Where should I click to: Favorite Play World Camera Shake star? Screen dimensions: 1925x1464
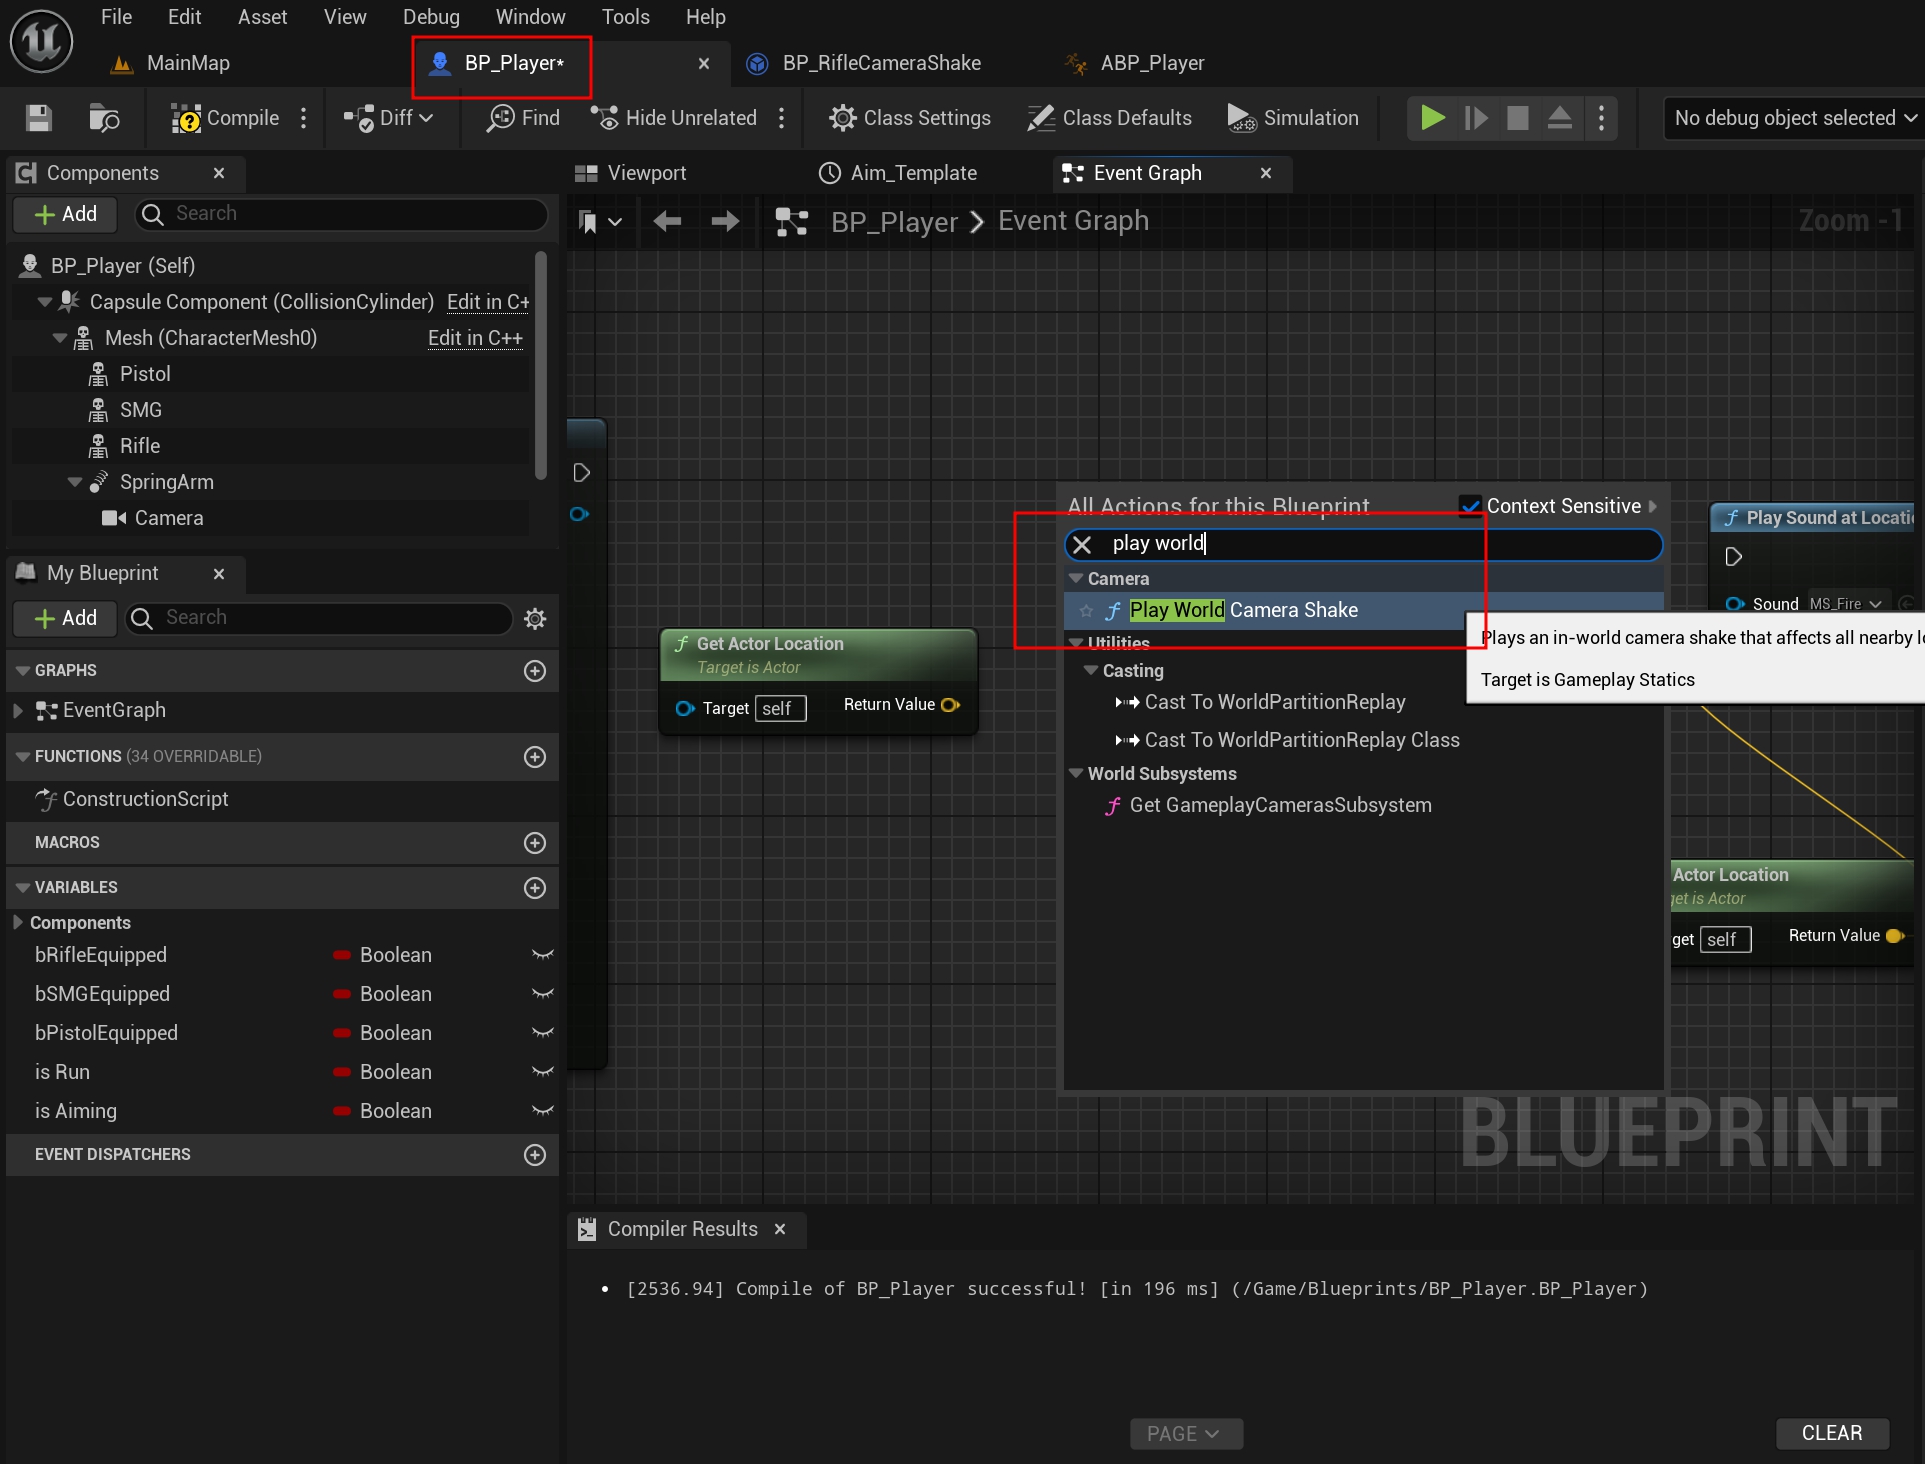[1086, 611]
